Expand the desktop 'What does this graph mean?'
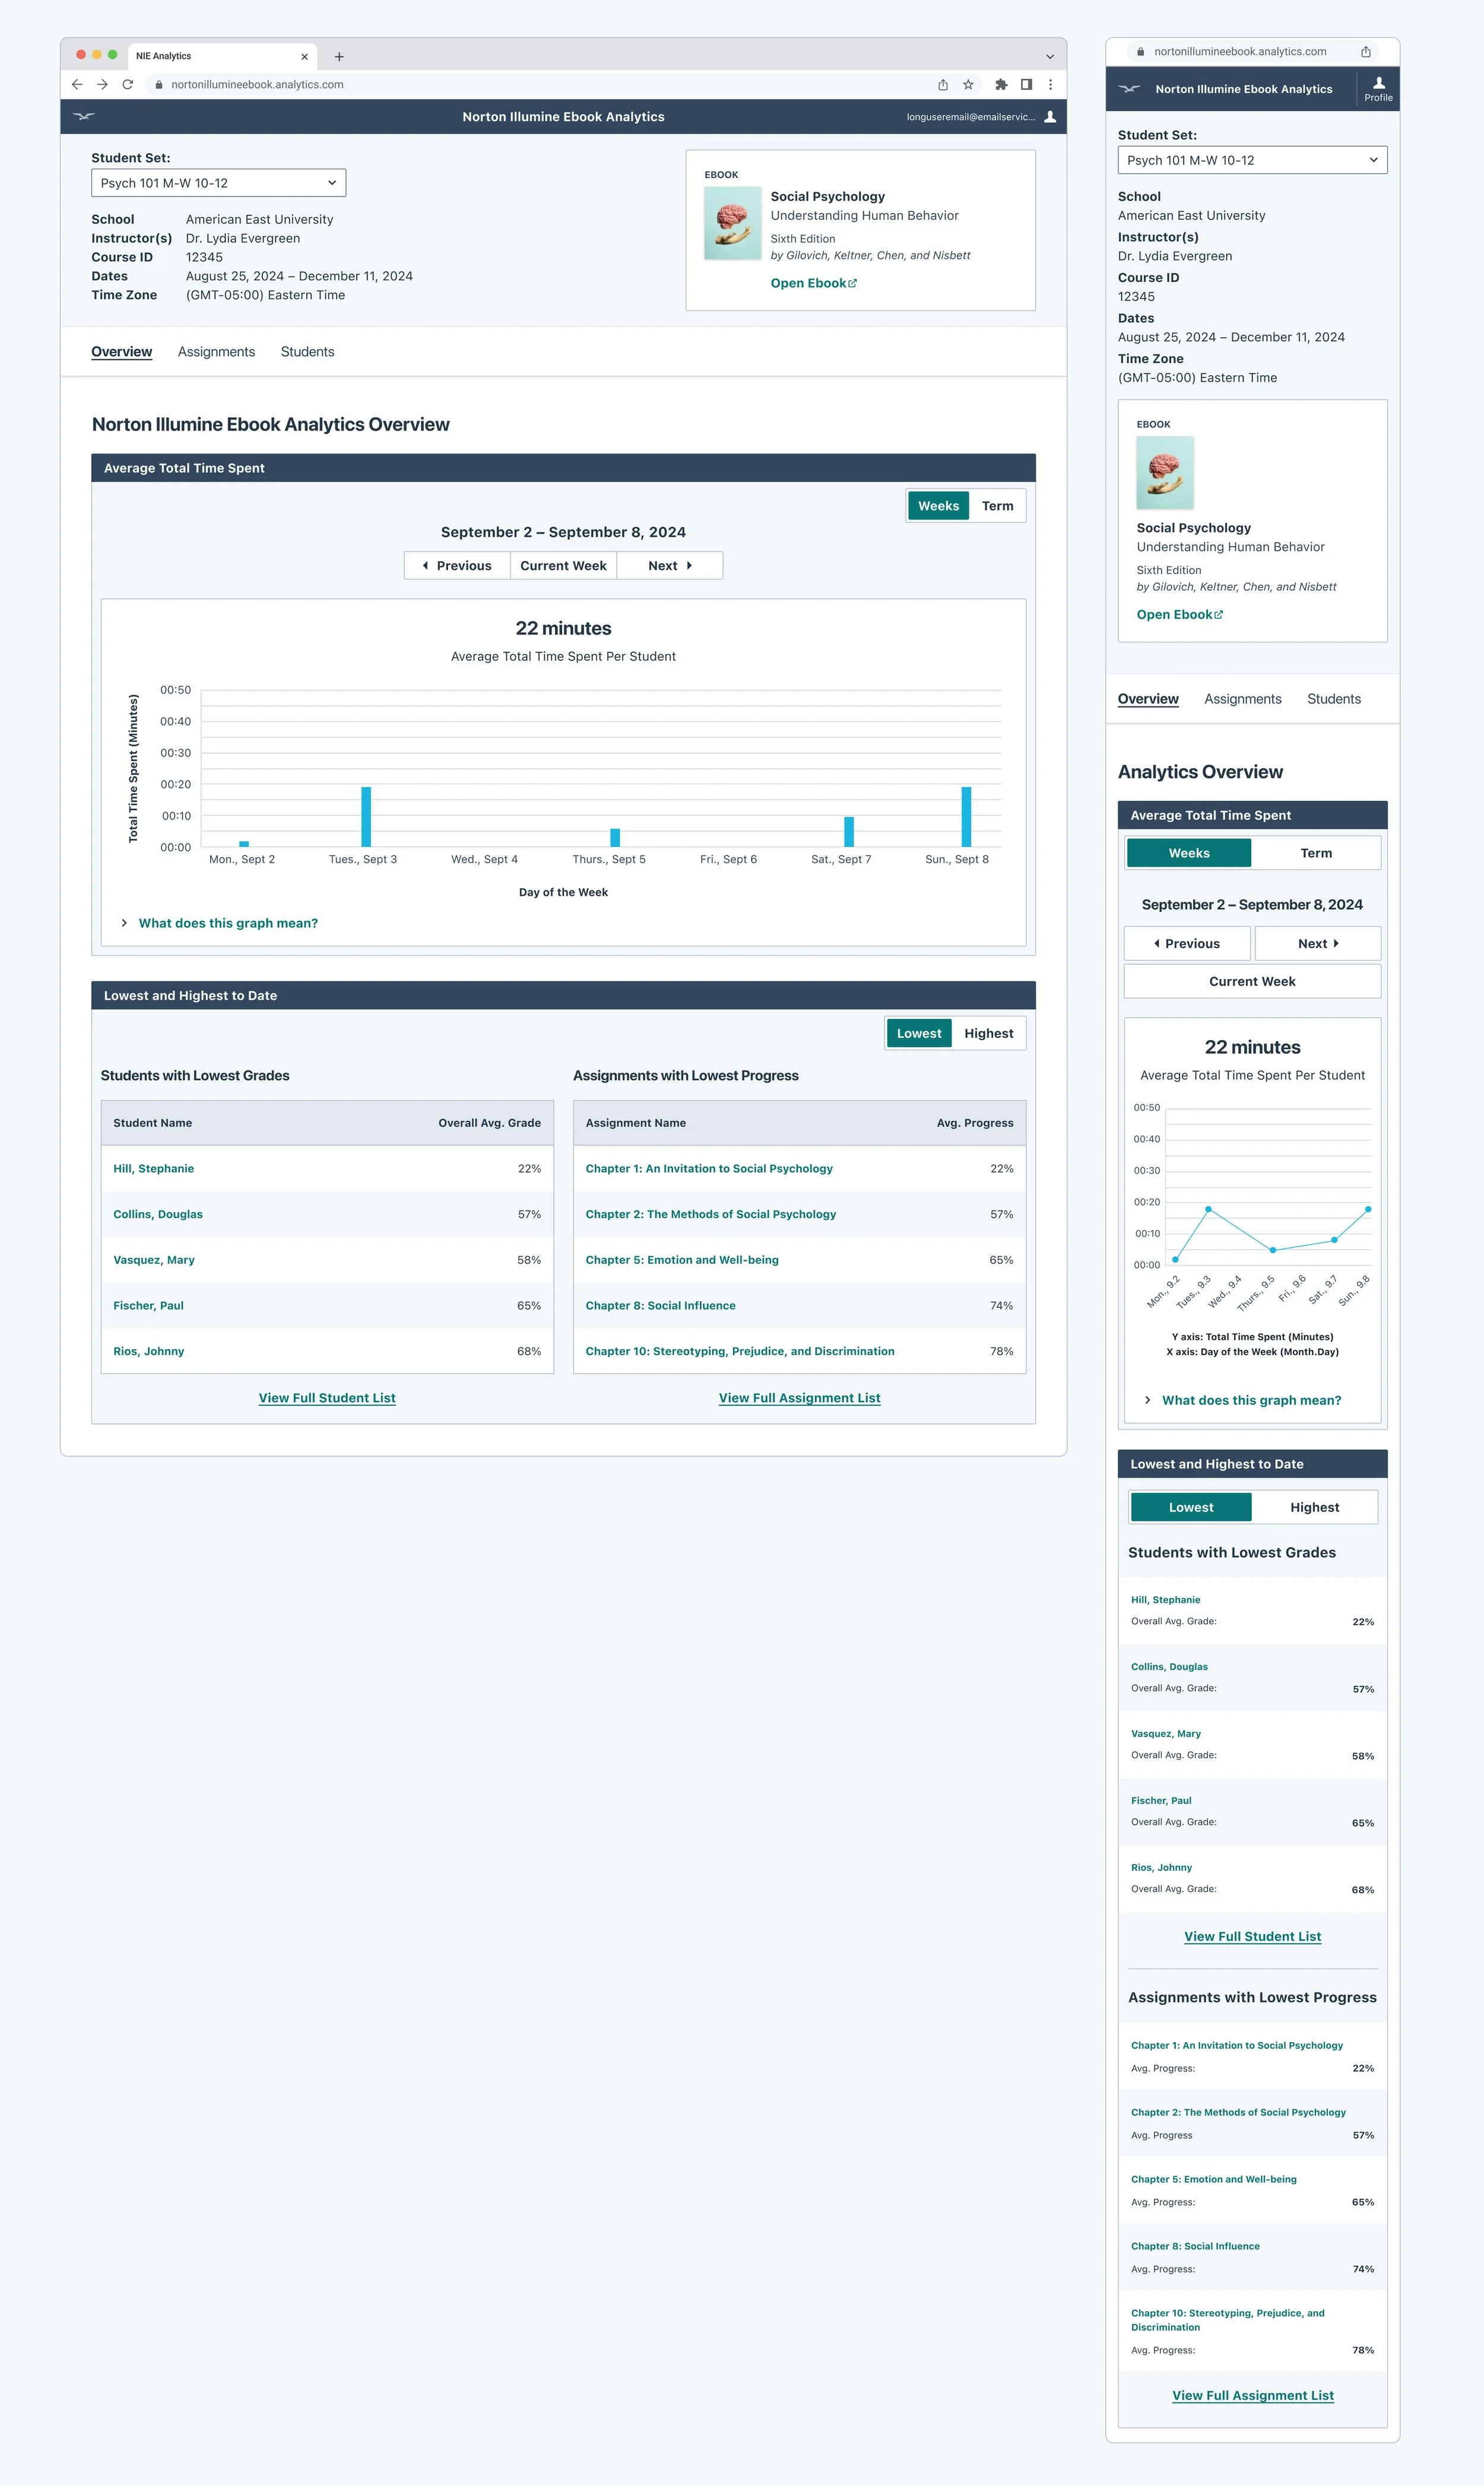This screenshot has height=2485, width=1484. 228,923
